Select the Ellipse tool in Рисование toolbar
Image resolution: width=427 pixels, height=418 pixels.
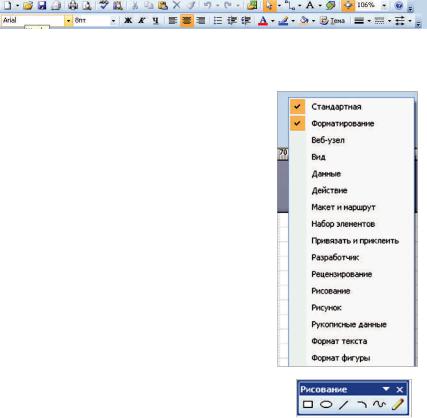pyautogui.click(x=326, y=405)
